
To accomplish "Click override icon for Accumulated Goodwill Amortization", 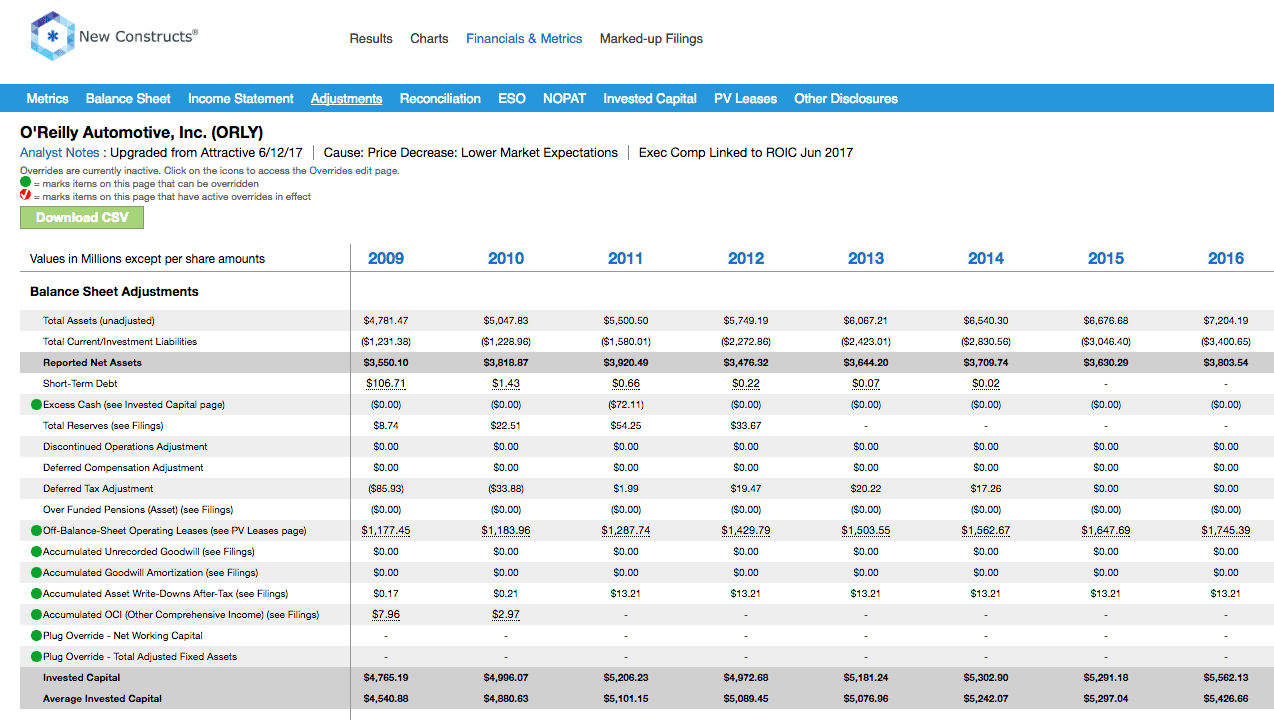I will pos(37,573).
